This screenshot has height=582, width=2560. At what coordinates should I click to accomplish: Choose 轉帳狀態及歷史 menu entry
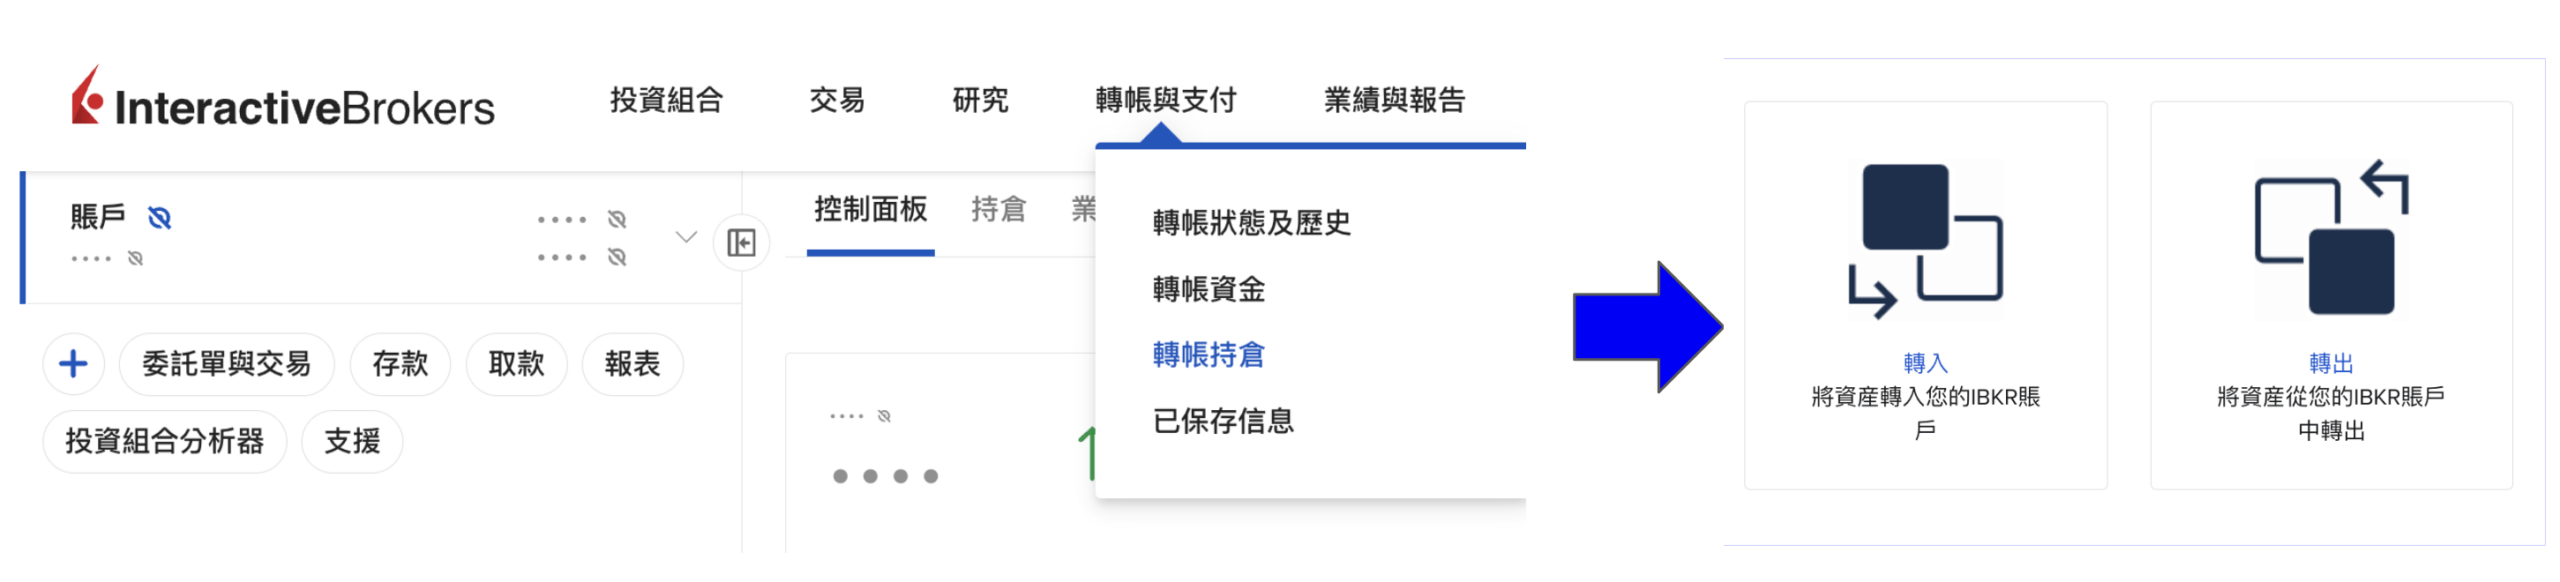pyautogui.click(x=1251, y=223)
